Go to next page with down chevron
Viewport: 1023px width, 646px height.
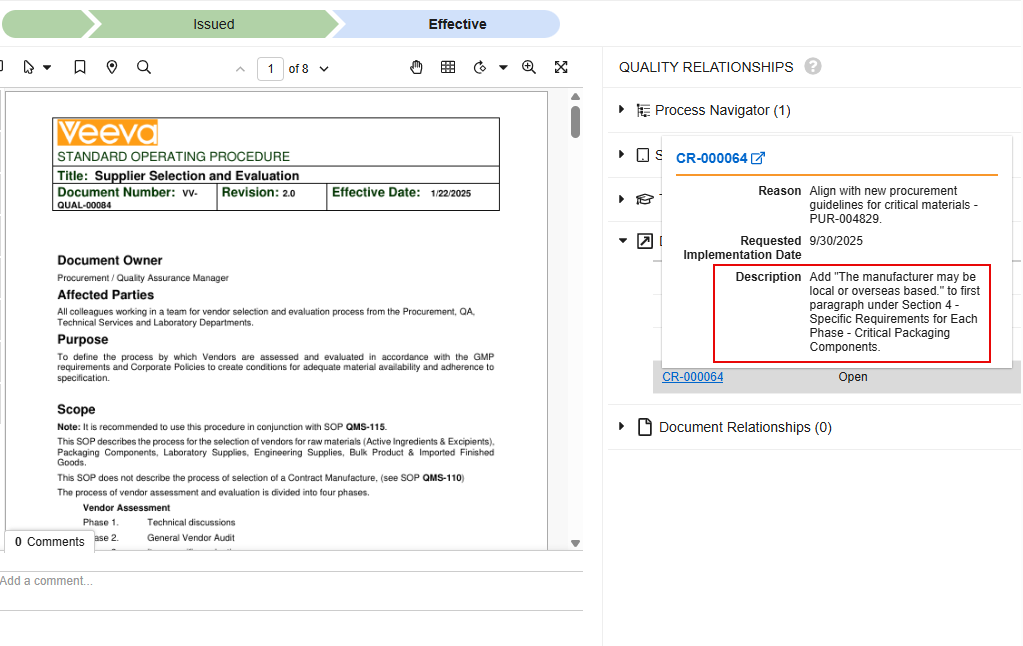(x=323, y=69)
